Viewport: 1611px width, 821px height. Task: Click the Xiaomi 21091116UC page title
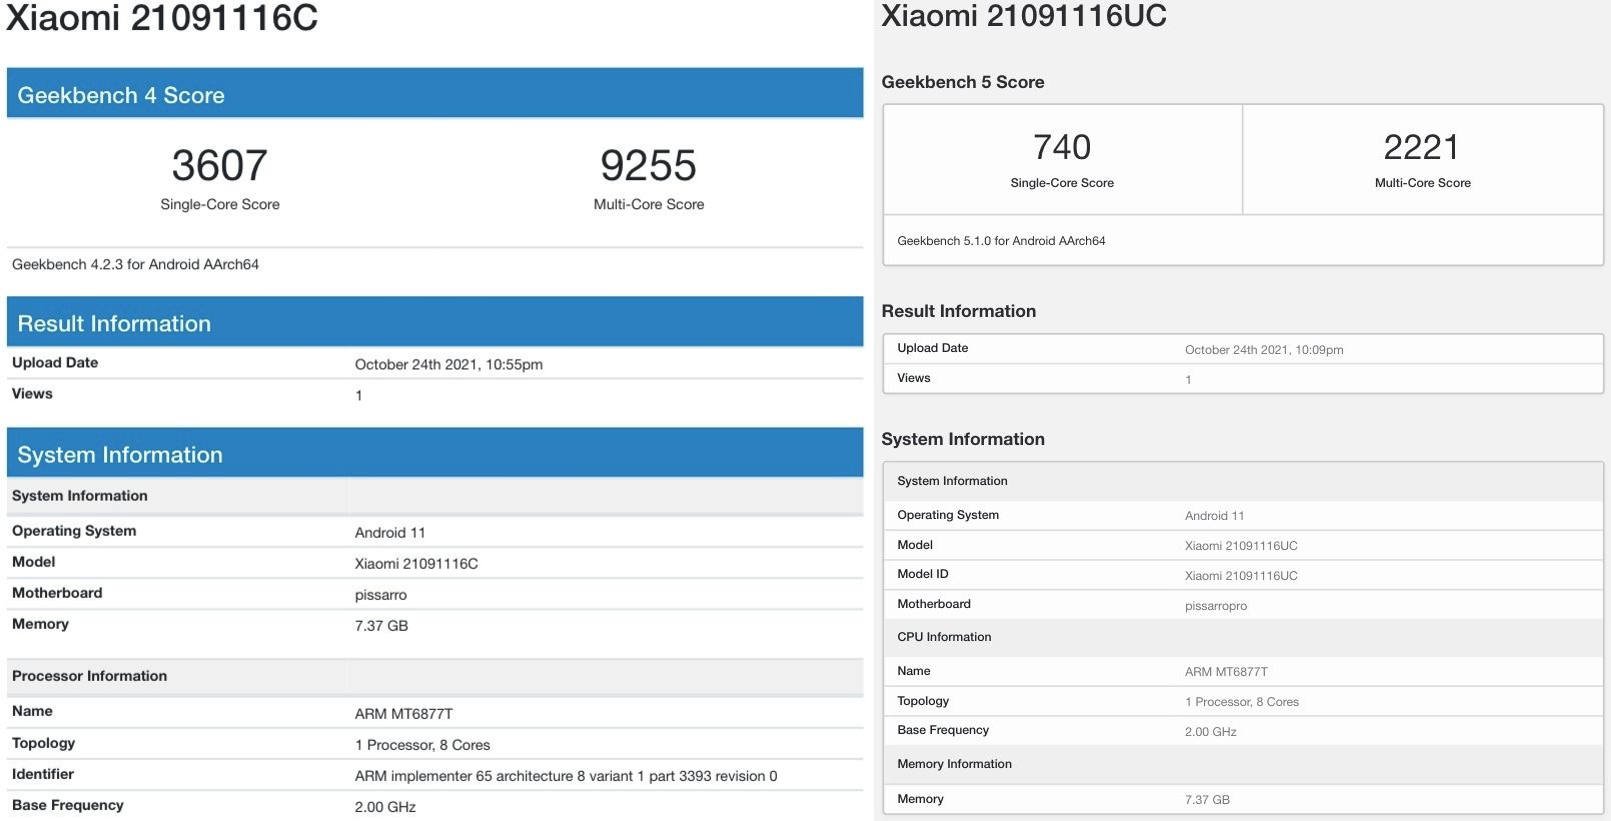[1024, 16]
